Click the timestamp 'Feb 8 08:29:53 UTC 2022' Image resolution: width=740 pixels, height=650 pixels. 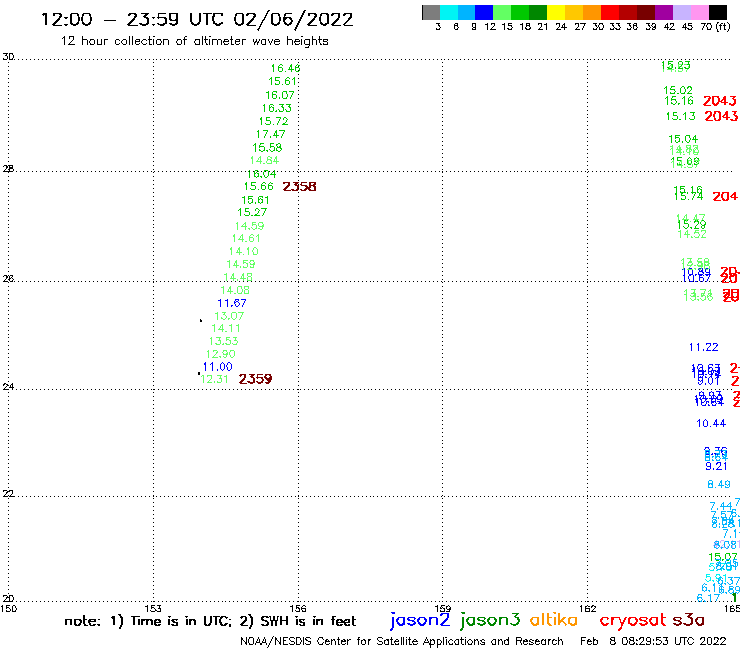(653, 641)
